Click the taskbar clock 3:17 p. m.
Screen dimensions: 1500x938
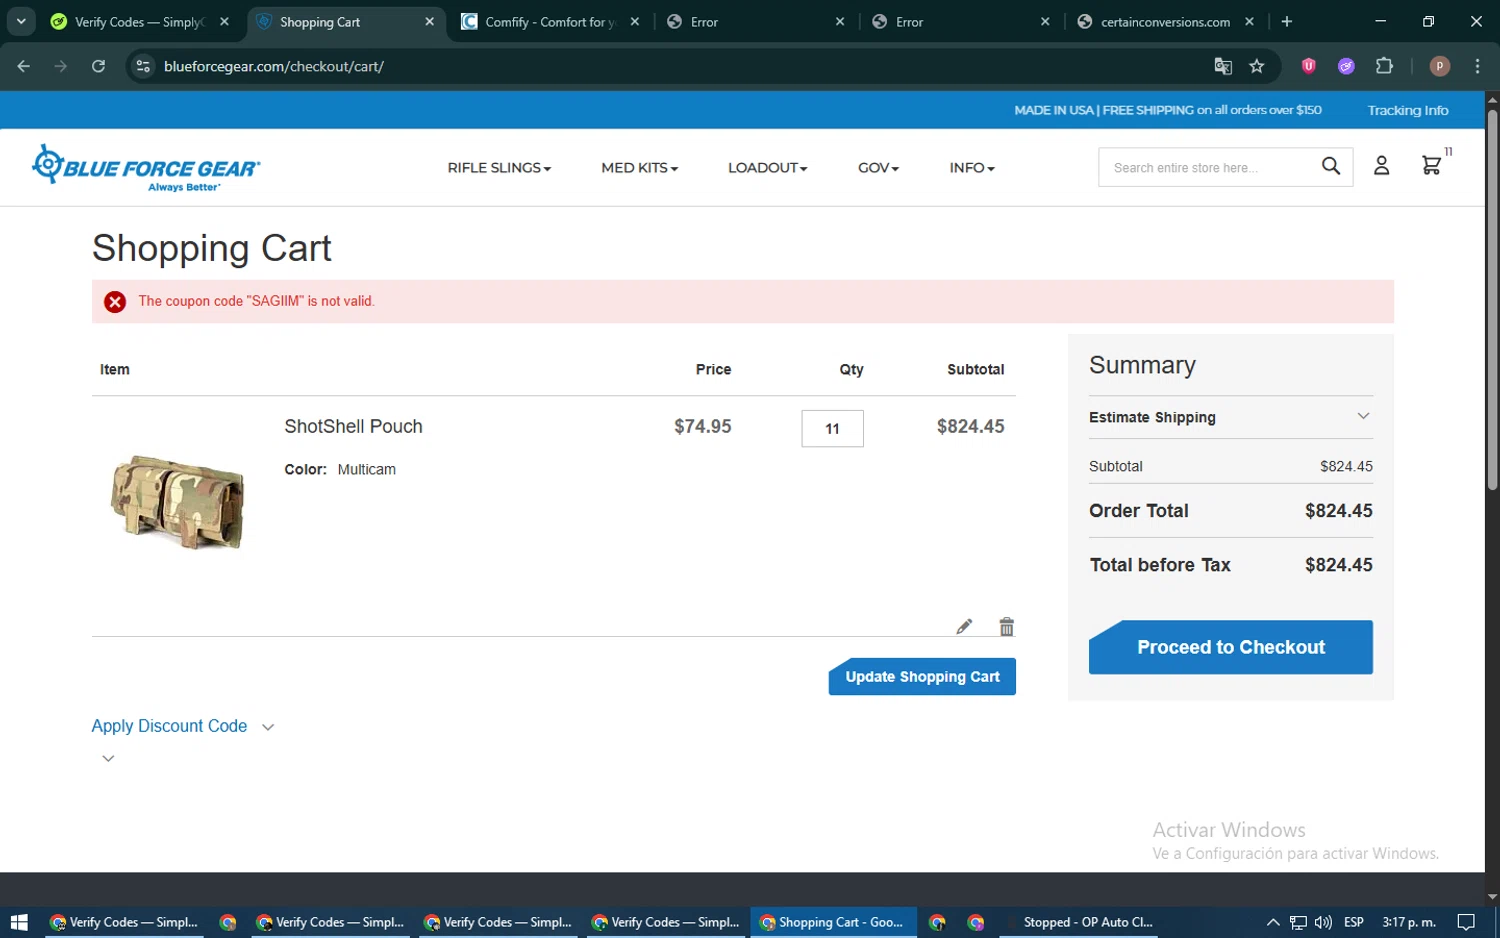point(1408,922)
